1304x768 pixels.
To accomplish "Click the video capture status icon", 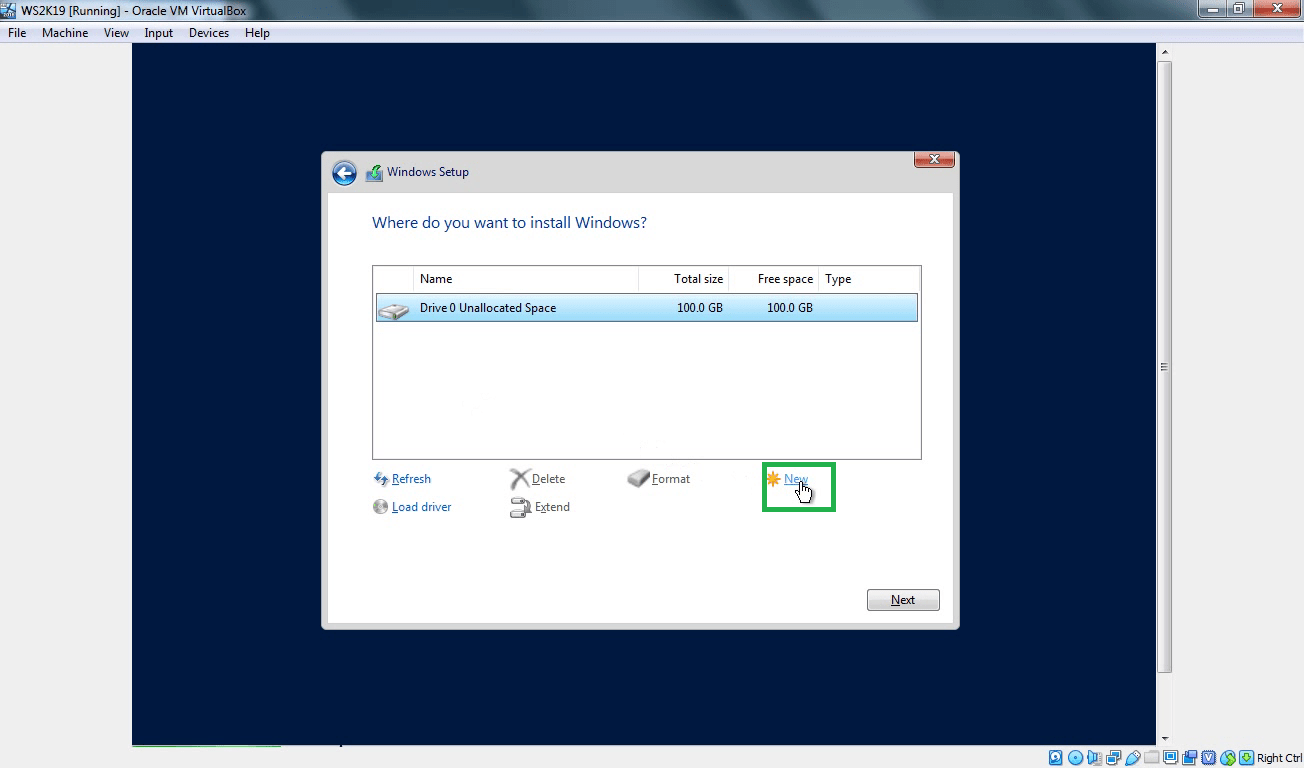I will pyautogui.click(x=1191, y=758).
